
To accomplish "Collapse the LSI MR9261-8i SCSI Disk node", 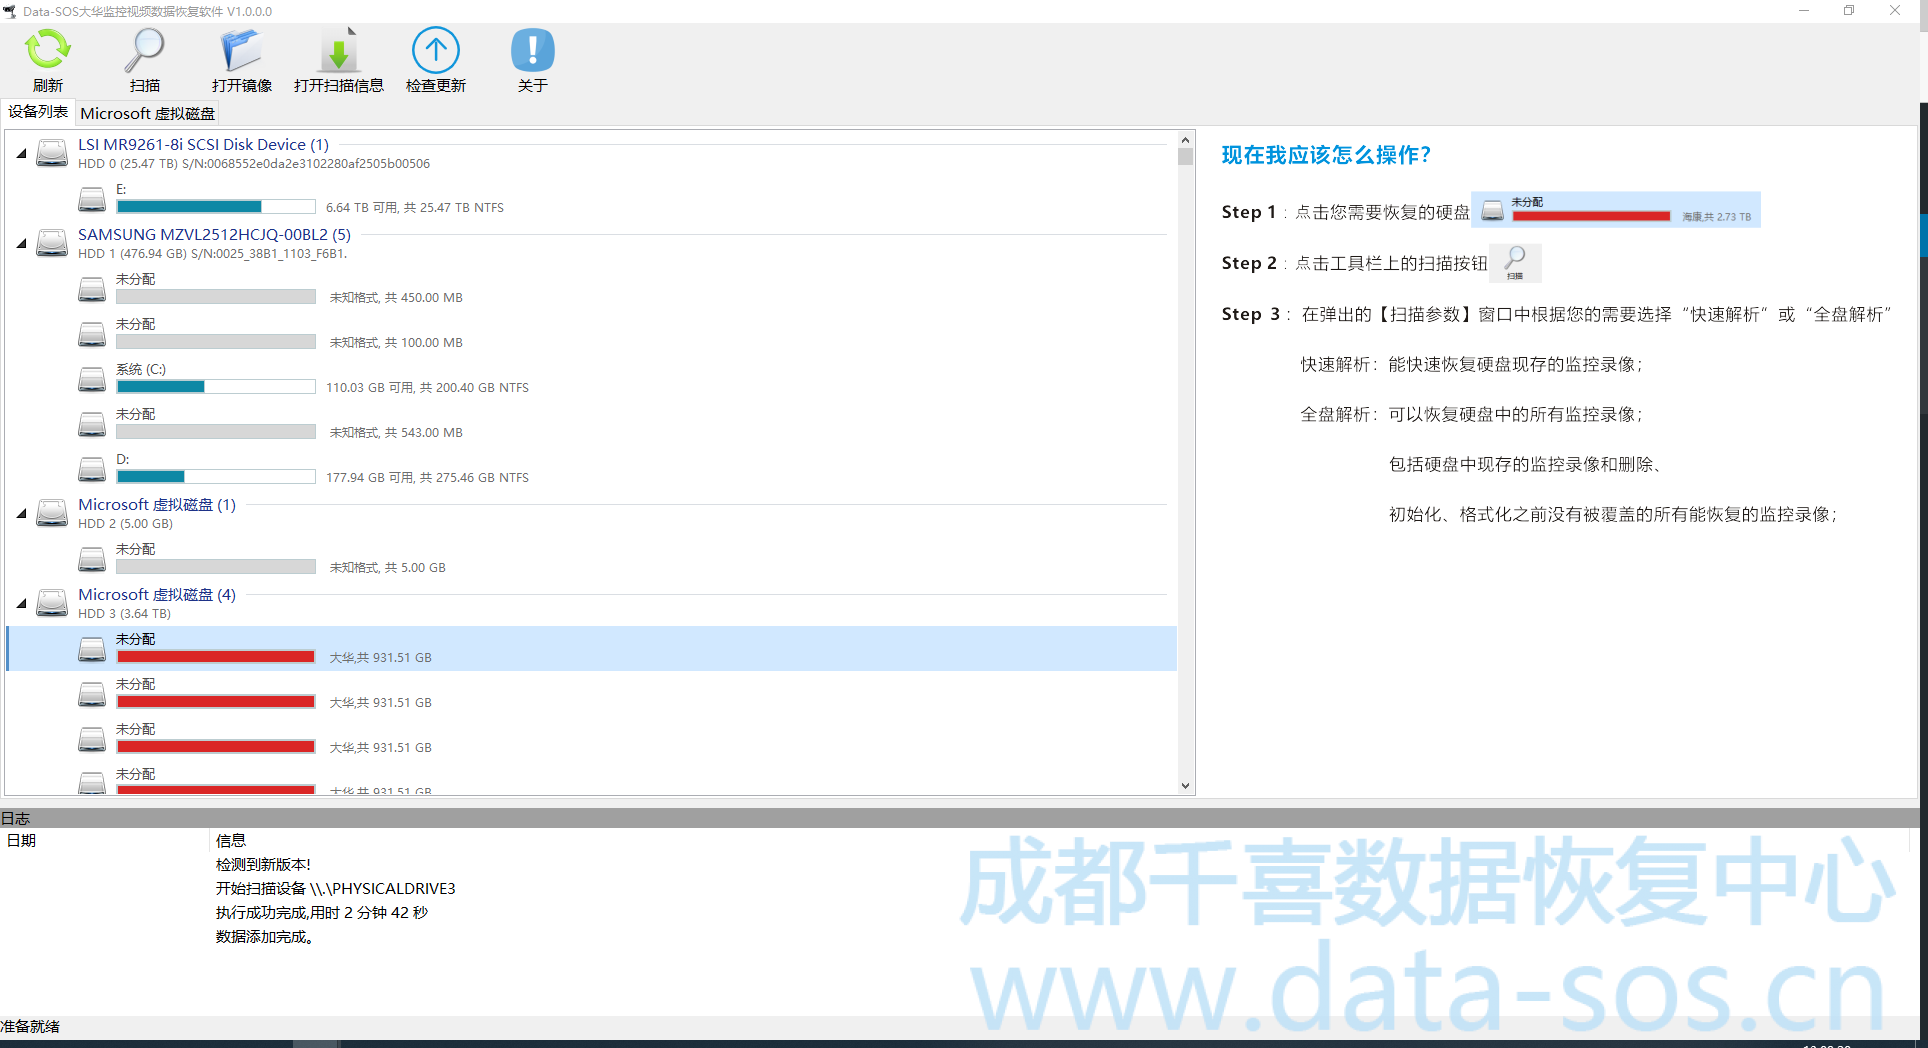I will pos(20,152).
